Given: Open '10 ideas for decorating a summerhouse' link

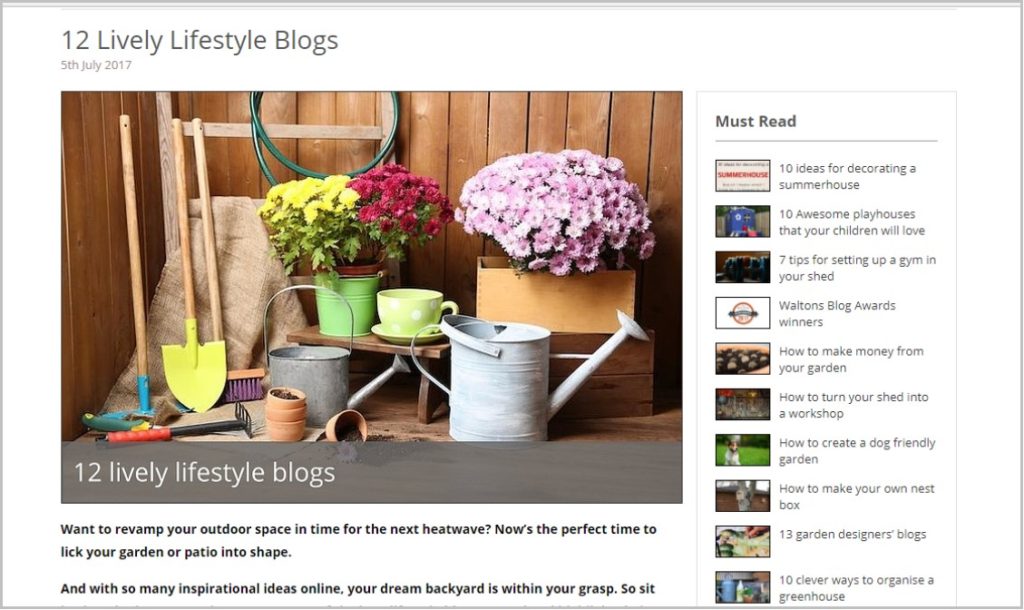Looking at the screenshot, I should point(847,176).
